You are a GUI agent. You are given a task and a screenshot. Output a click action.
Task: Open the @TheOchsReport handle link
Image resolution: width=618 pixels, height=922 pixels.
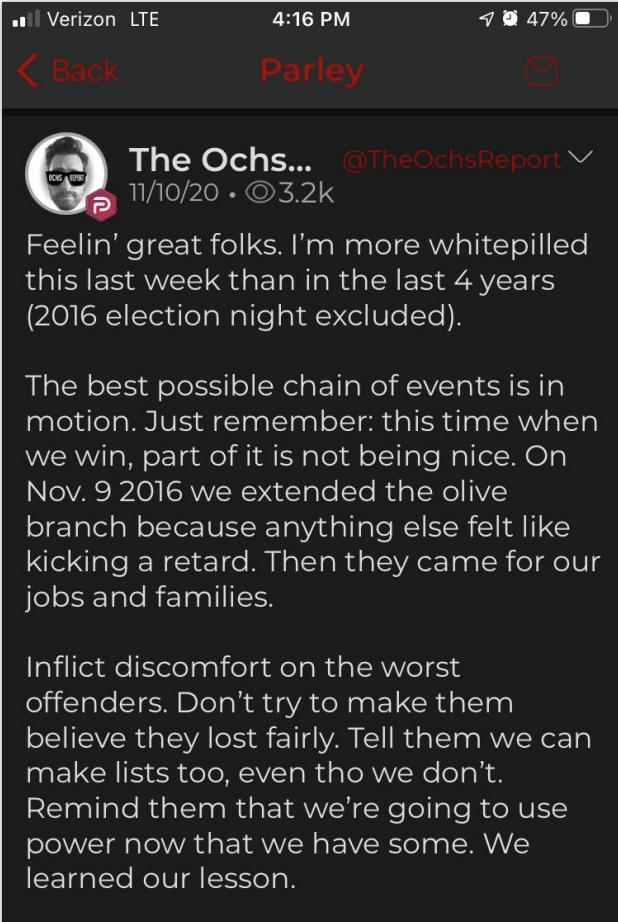coord(452,160)
